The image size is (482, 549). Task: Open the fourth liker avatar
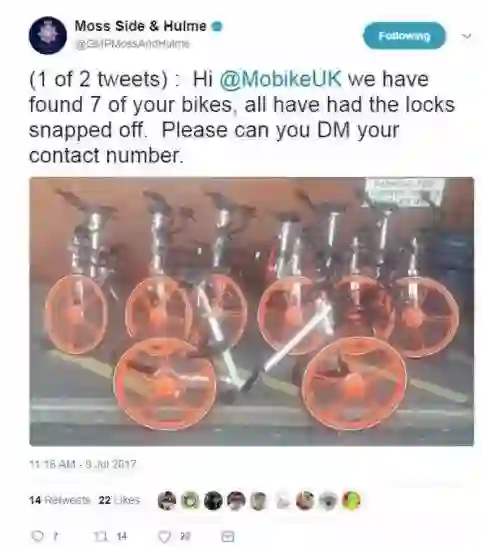(236, 500)
